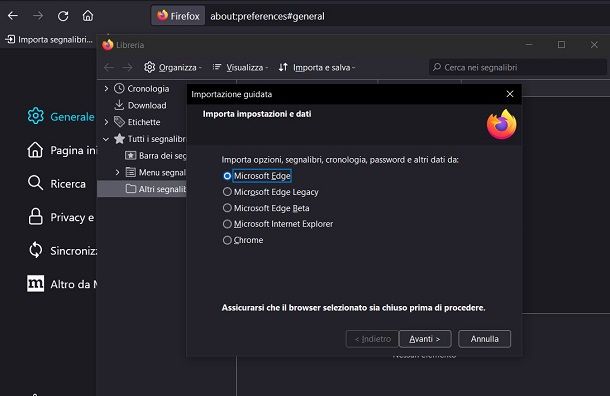Open the Organizza menu

click(x=173, y=67)
